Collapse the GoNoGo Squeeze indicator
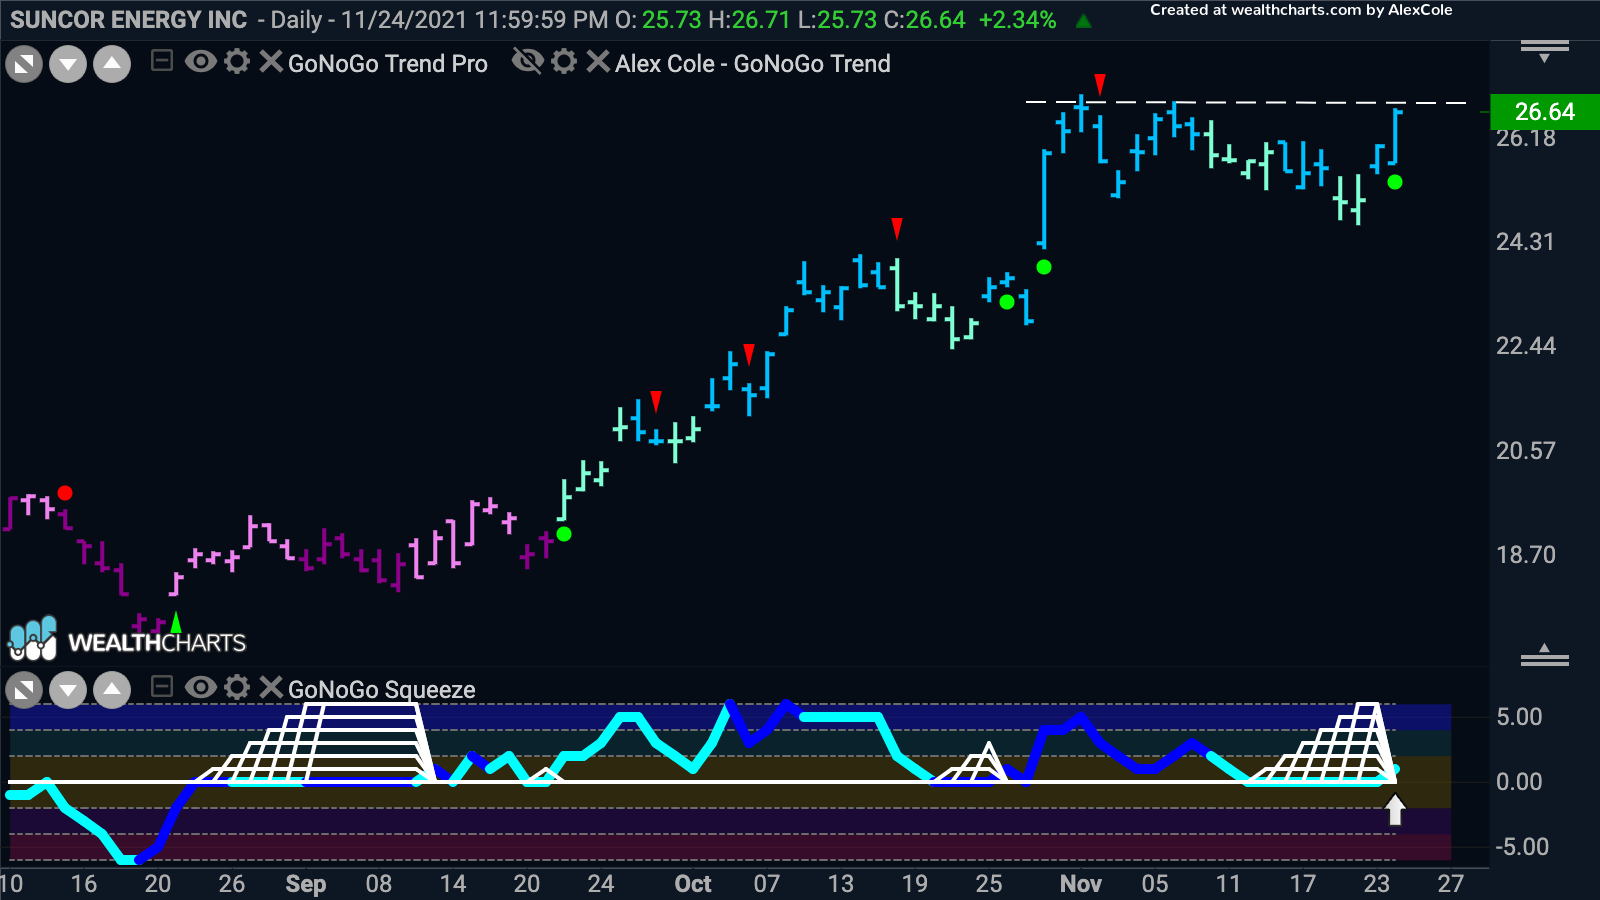 coord(161,687)
